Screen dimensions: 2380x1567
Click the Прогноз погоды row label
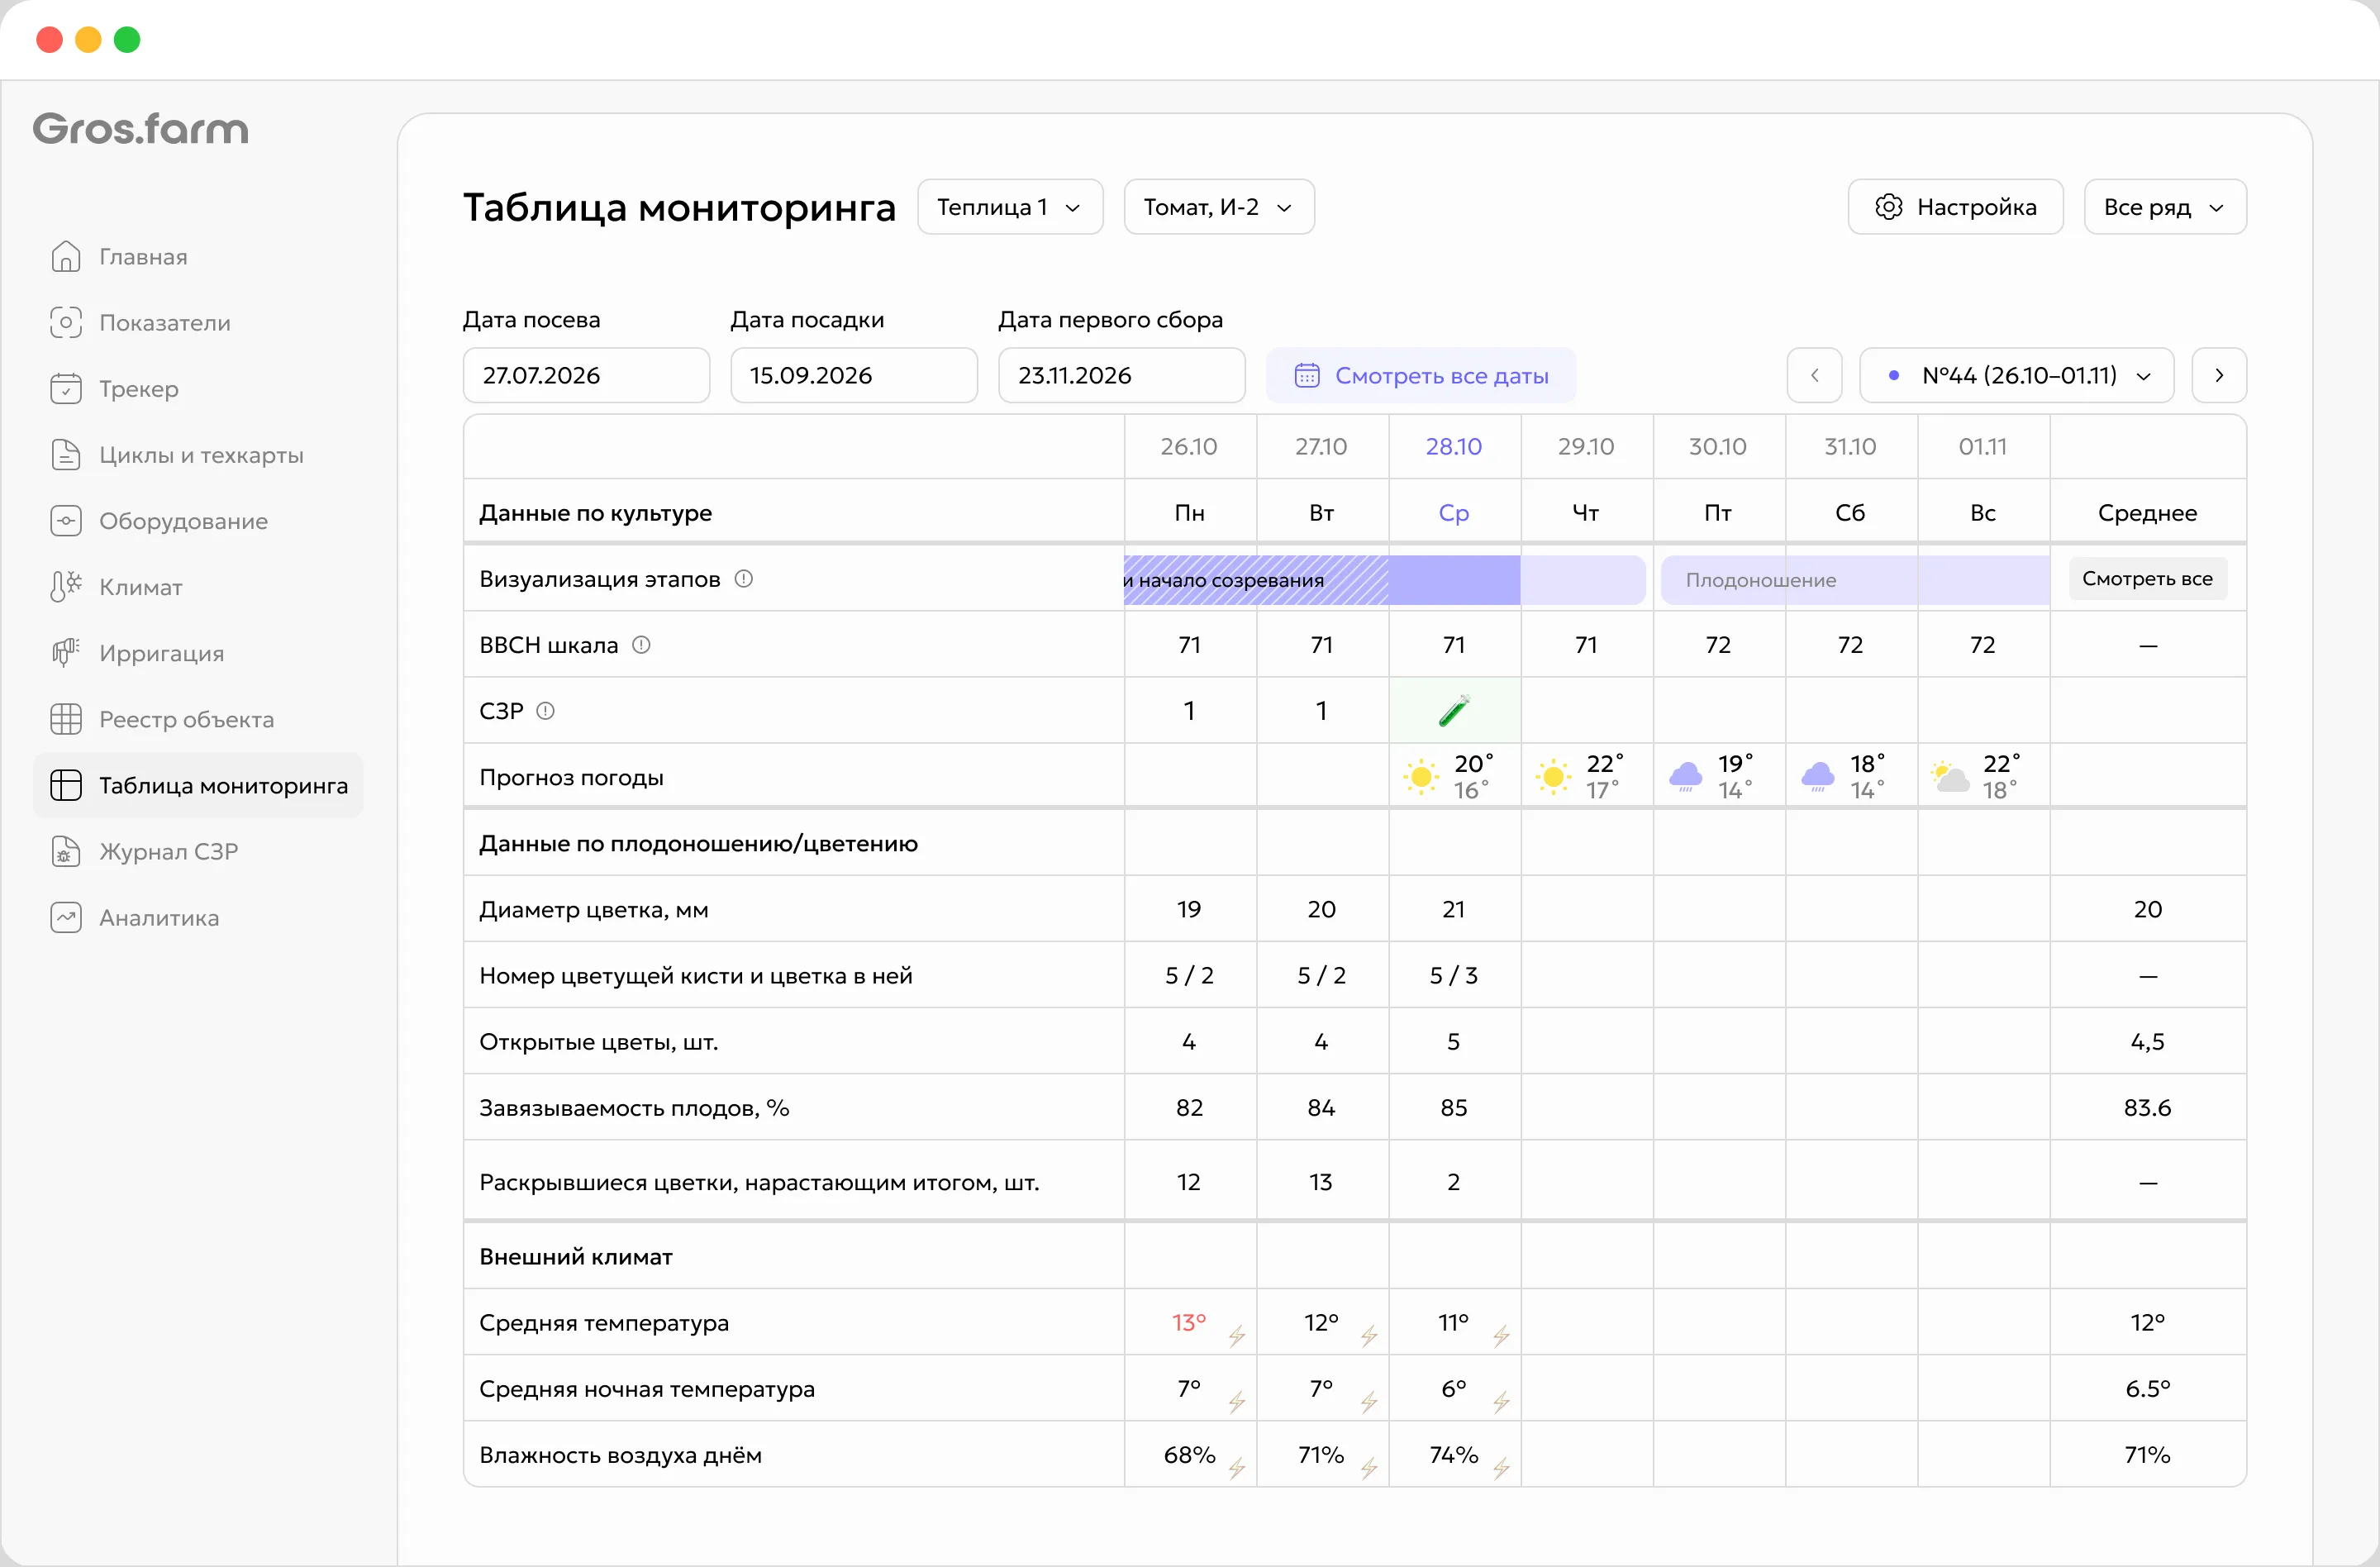coord(571,777)
